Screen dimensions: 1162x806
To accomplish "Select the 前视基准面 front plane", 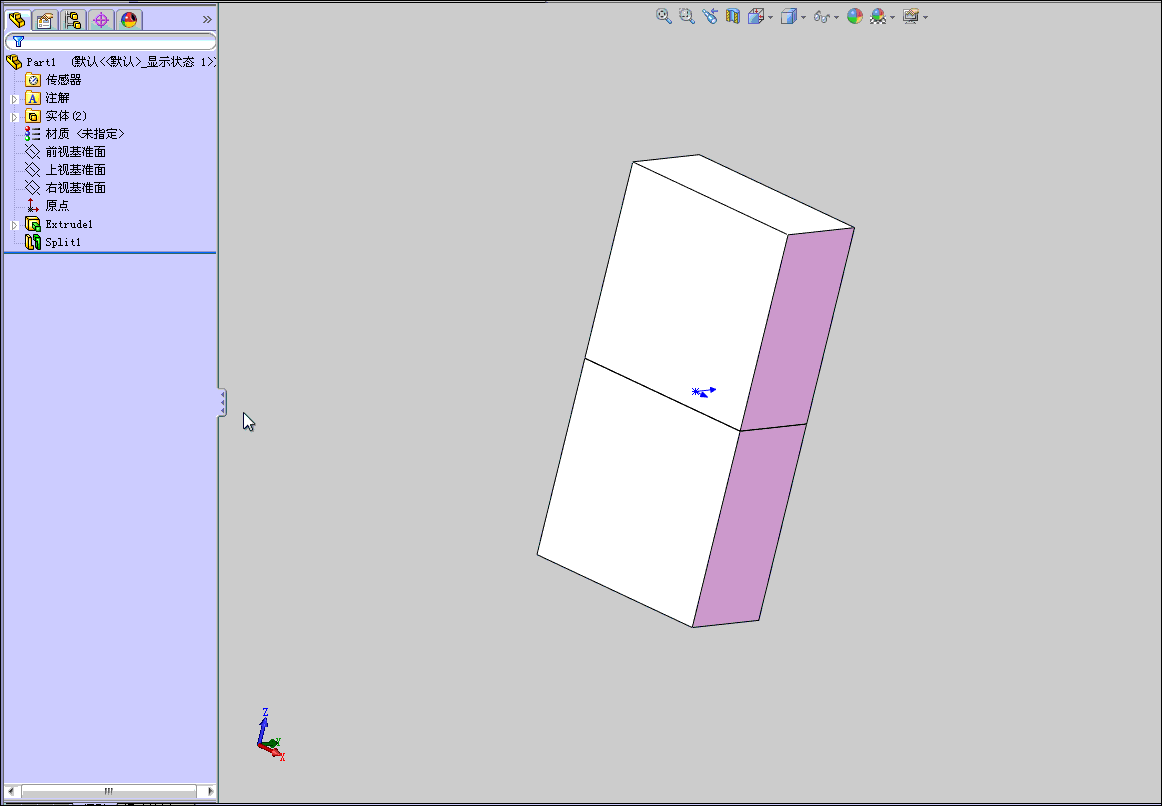I will pos(76,152).
